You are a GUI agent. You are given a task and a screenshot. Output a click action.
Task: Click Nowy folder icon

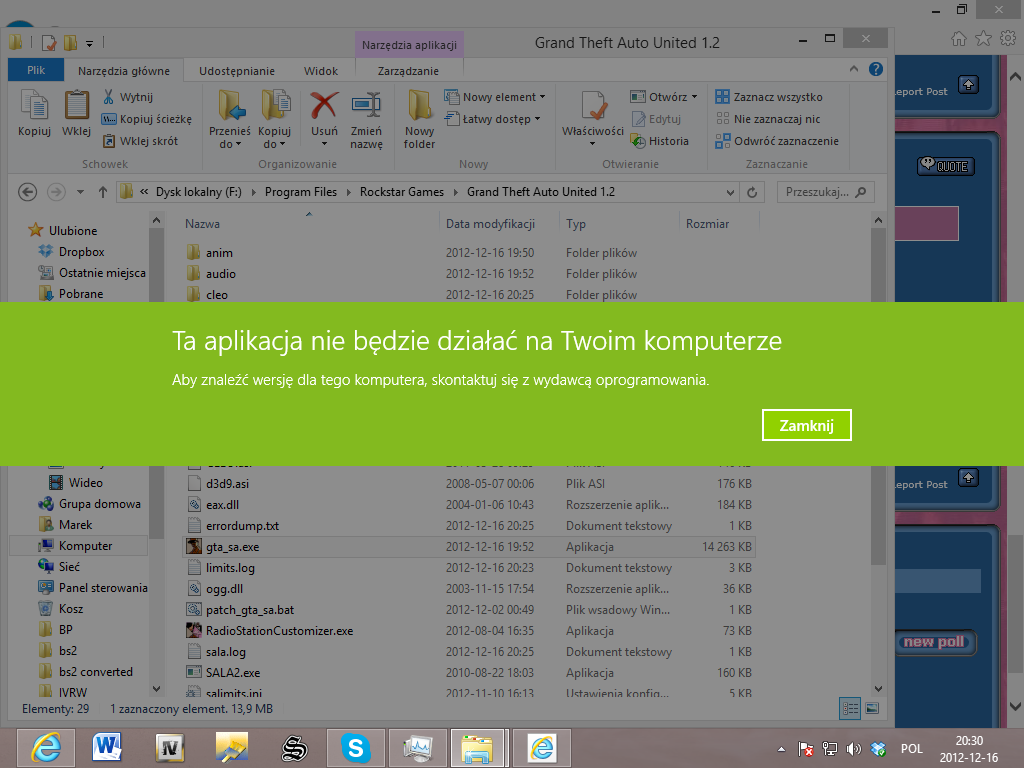pyautogui.click(x=419, y=119)
